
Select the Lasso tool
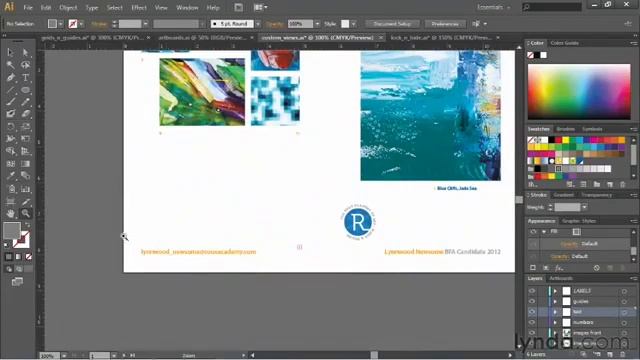[25, 65]
